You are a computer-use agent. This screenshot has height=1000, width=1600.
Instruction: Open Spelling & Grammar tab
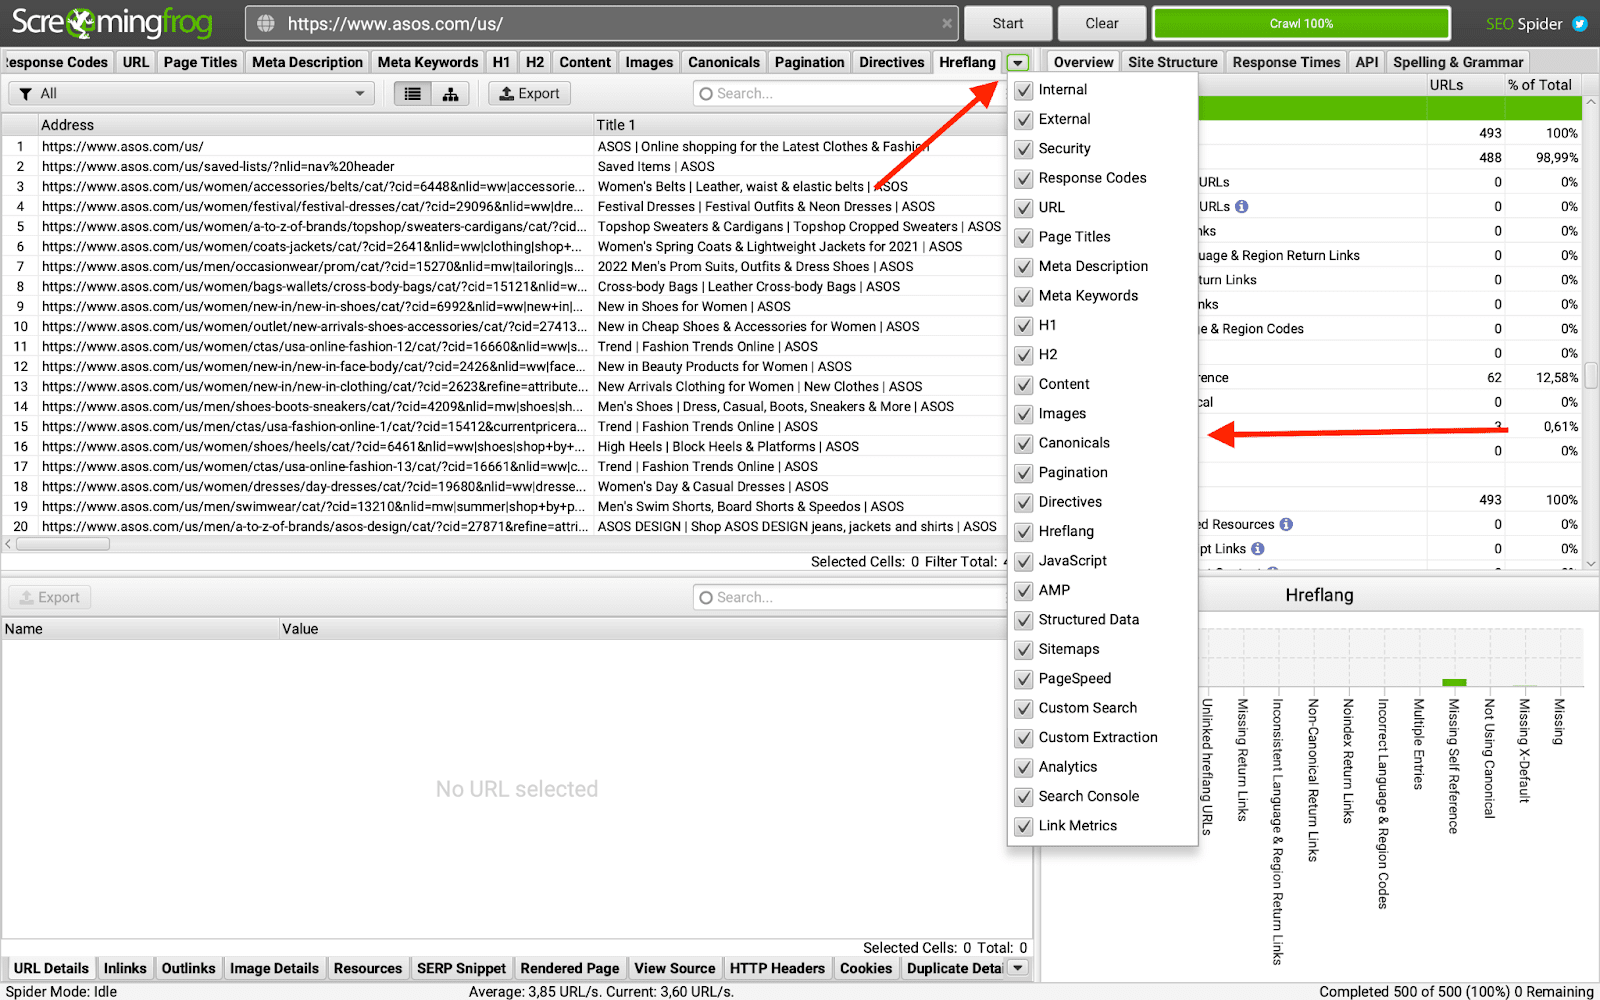(x=1457, y=62)
